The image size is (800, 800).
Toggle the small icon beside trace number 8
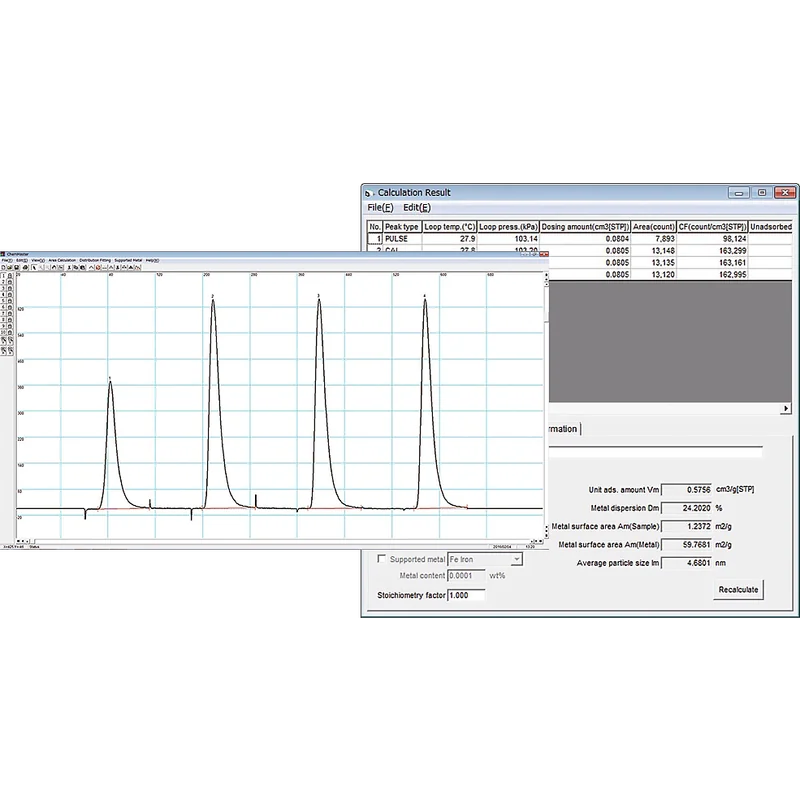tap(10, 319)
